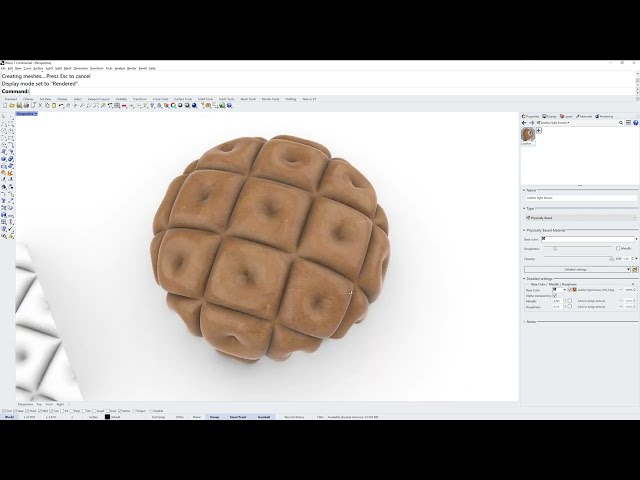Click the padlock Lock icon in toolbar
Viewport: 640px width, 480px height.
[x=159, y=105]
